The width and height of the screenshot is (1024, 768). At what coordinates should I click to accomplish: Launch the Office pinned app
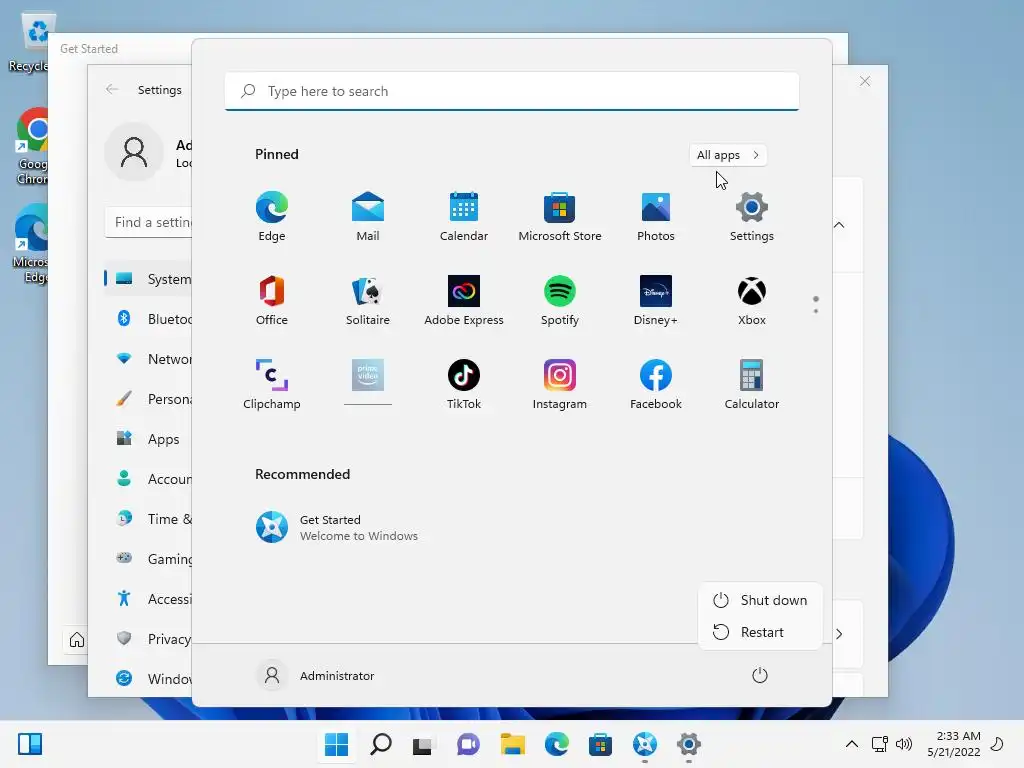[x=272, y=300]
